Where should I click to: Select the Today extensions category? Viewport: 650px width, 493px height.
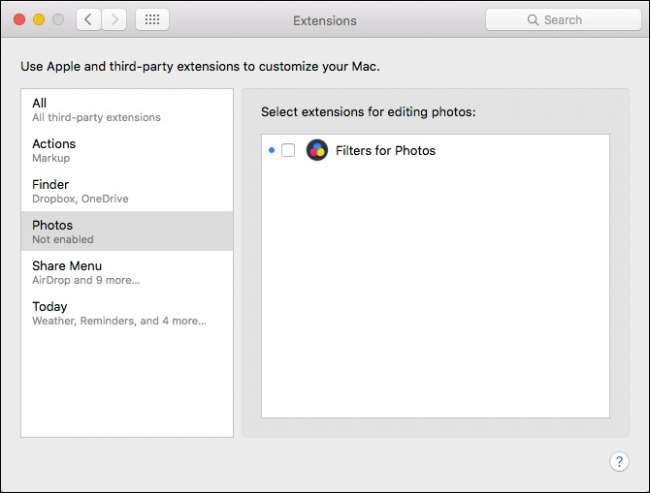(127, 313)
